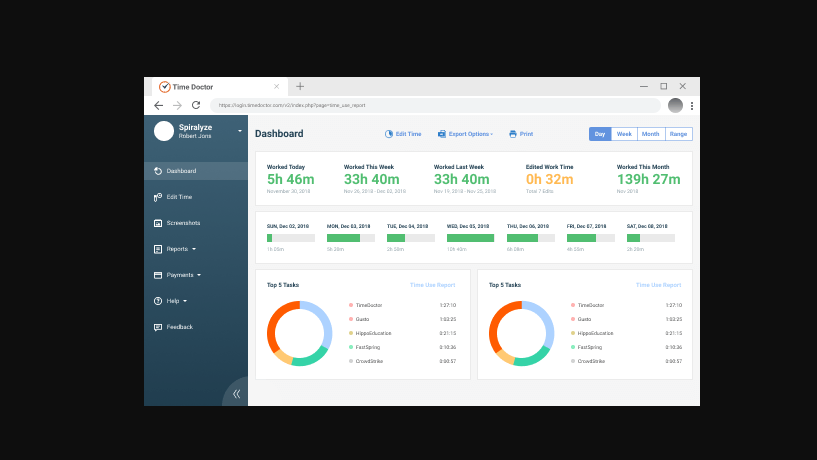Switch to Month view
817x460 pixels.
(x=650, y=134)
